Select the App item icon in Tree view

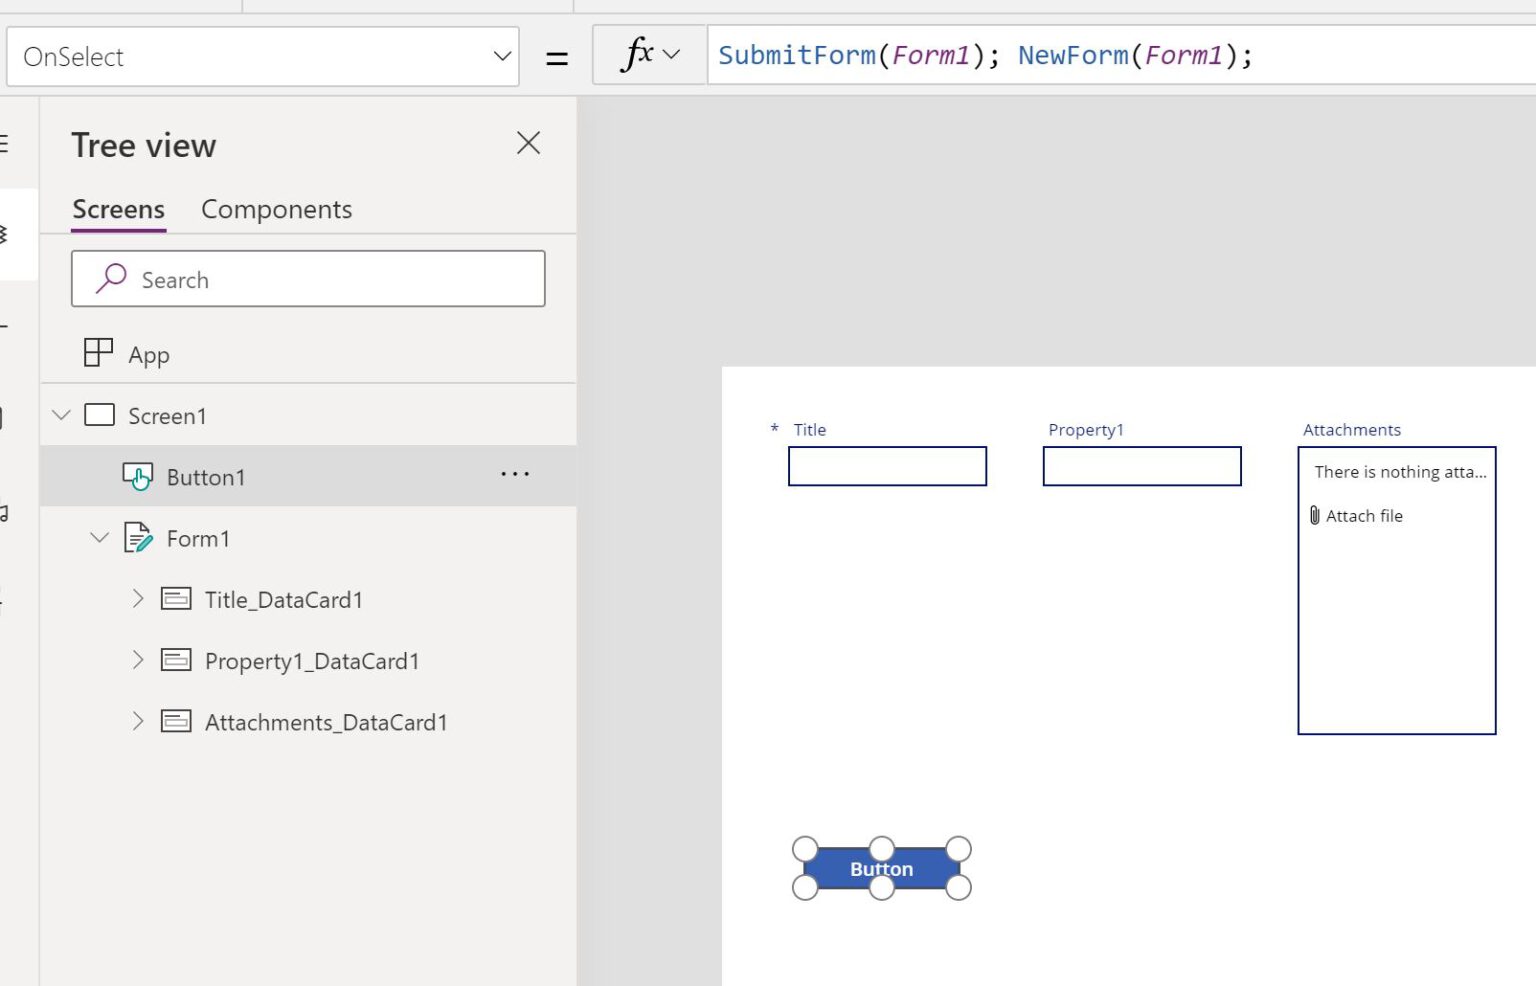tap(97, 352)
